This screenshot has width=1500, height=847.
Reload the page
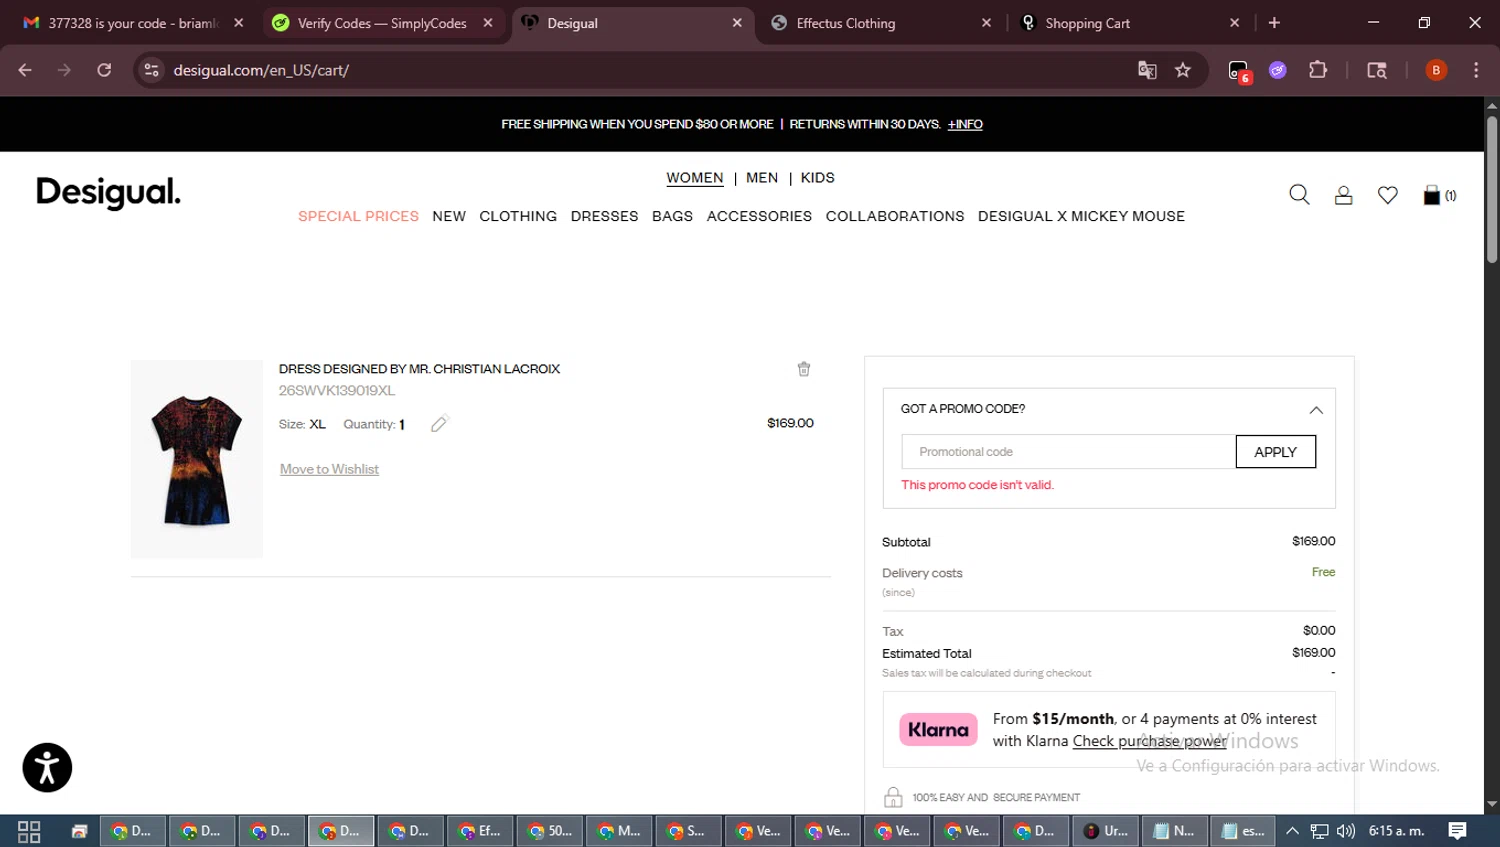(x=104, y=70)
